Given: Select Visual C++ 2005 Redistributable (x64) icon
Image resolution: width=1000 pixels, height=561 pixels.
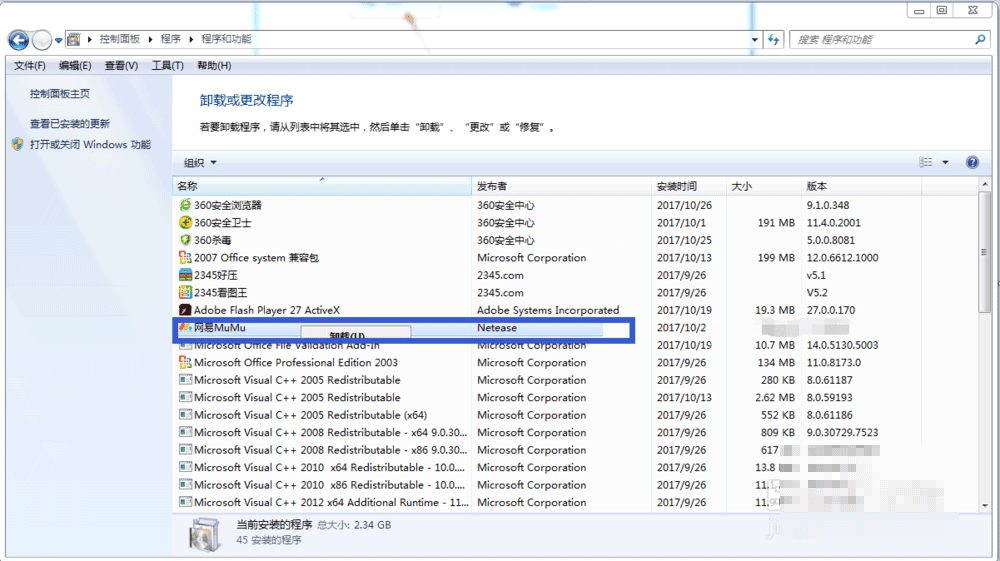Looking at the screenshot, I should [x=185, y=415].
